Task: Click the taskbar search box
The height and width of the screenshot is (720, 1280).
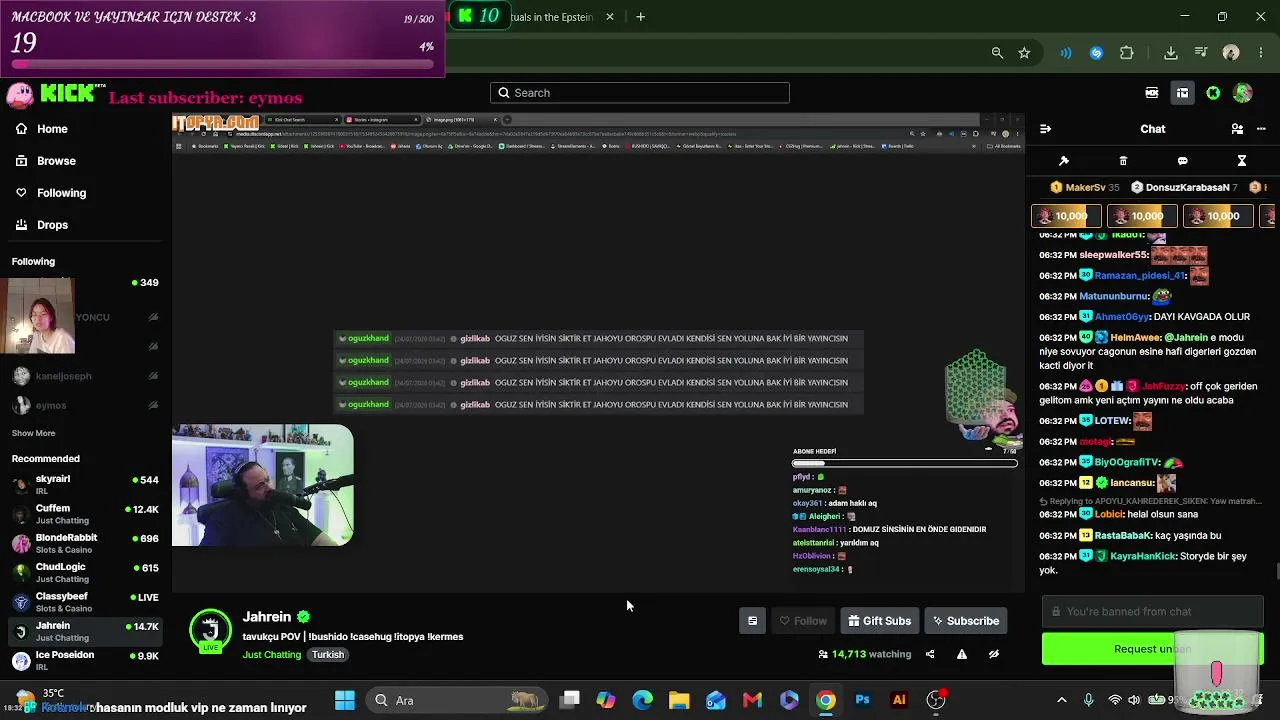Action: pyautogui.click(x=455, y=700)
